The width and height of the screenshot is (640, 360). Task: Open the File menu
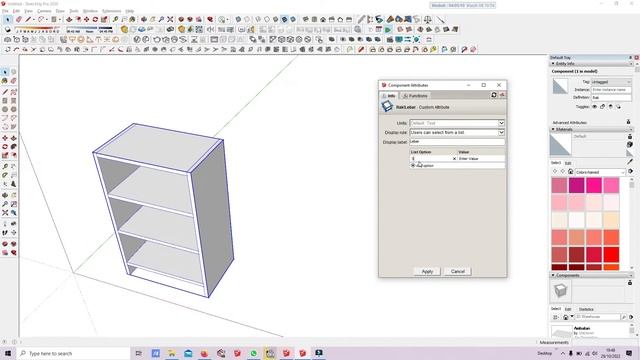(x=5, y=11)
